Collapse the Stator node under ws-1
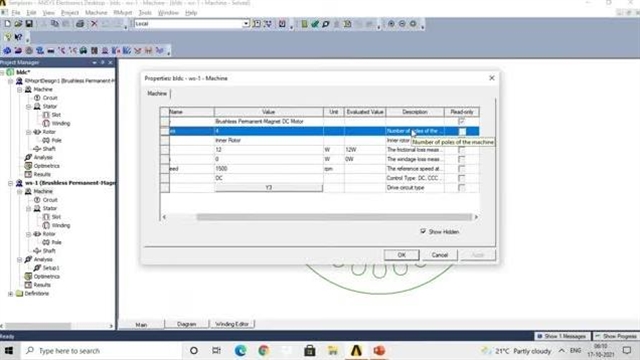 pyautogui.click(x=29, y=209)
